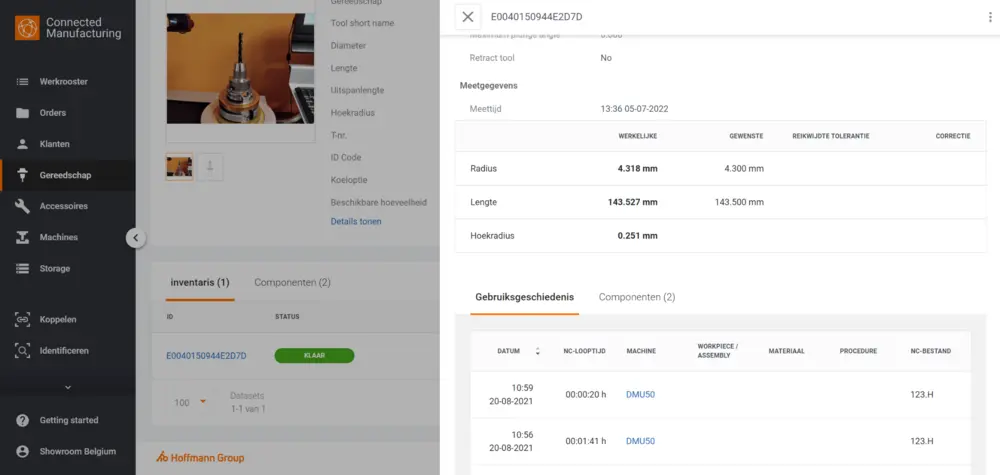The width and height of the screenshot is (1000, 475).
Task: Close the E0040150944E2D7D detail panel
Action: [x=467, y=17]
